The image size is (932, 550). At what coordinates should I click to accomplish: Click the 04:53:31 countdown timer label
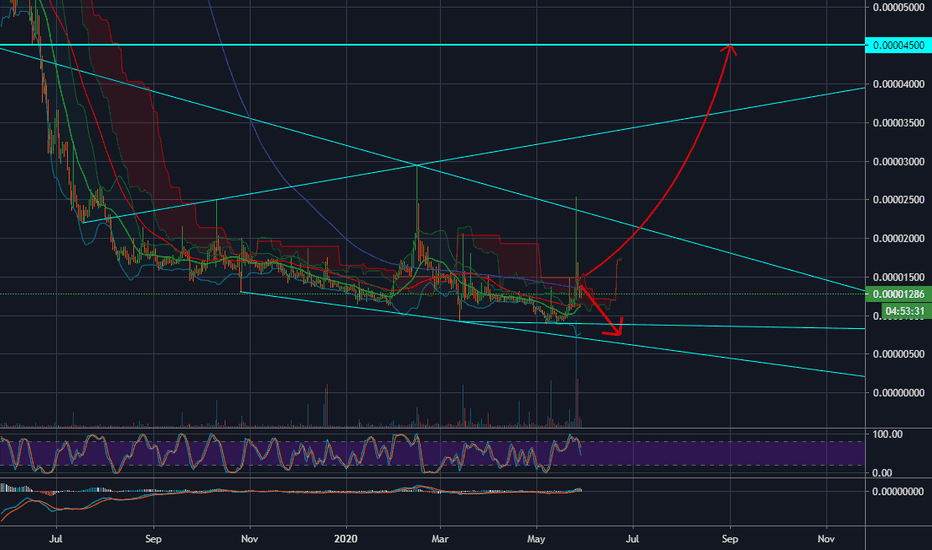click(x=905, y=311)
